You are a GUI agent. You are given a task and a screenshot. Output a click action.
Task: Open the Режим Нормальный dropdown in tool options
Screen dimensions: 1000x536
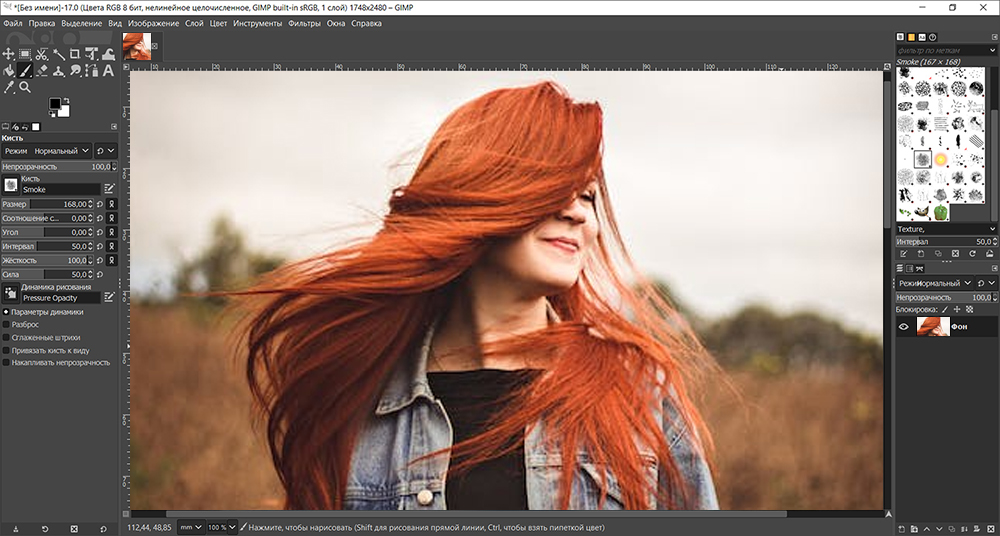pos(60,151)
